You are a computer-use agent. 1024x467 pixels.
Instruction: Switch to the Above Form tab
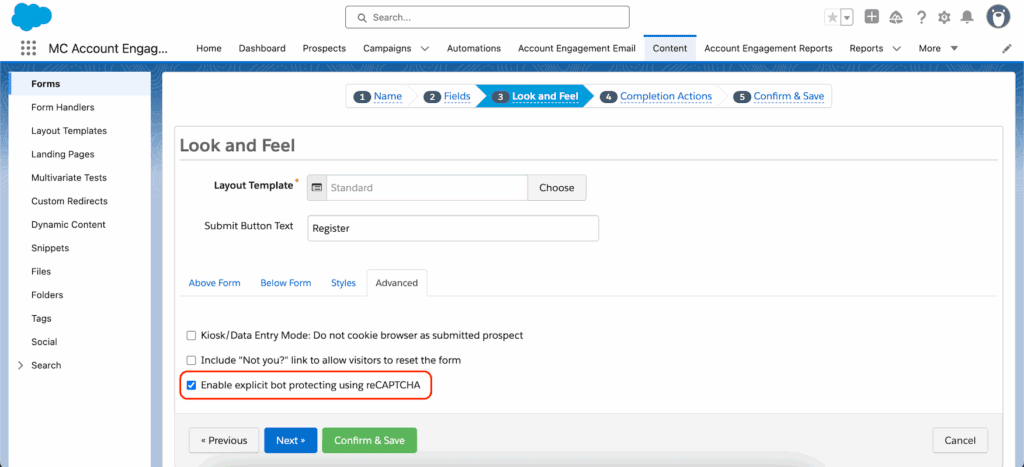coord(214,283)
